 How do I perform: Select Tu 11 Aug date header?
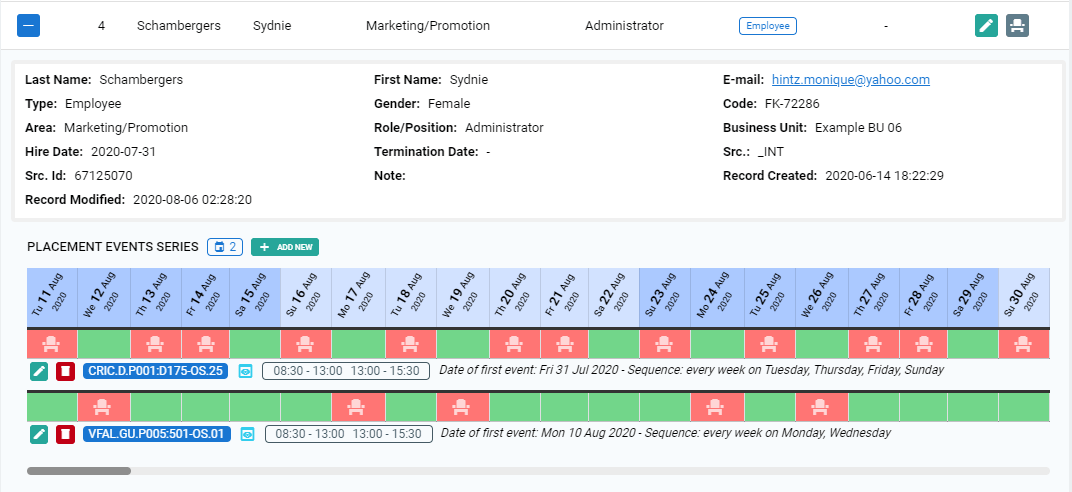[52, 298]
